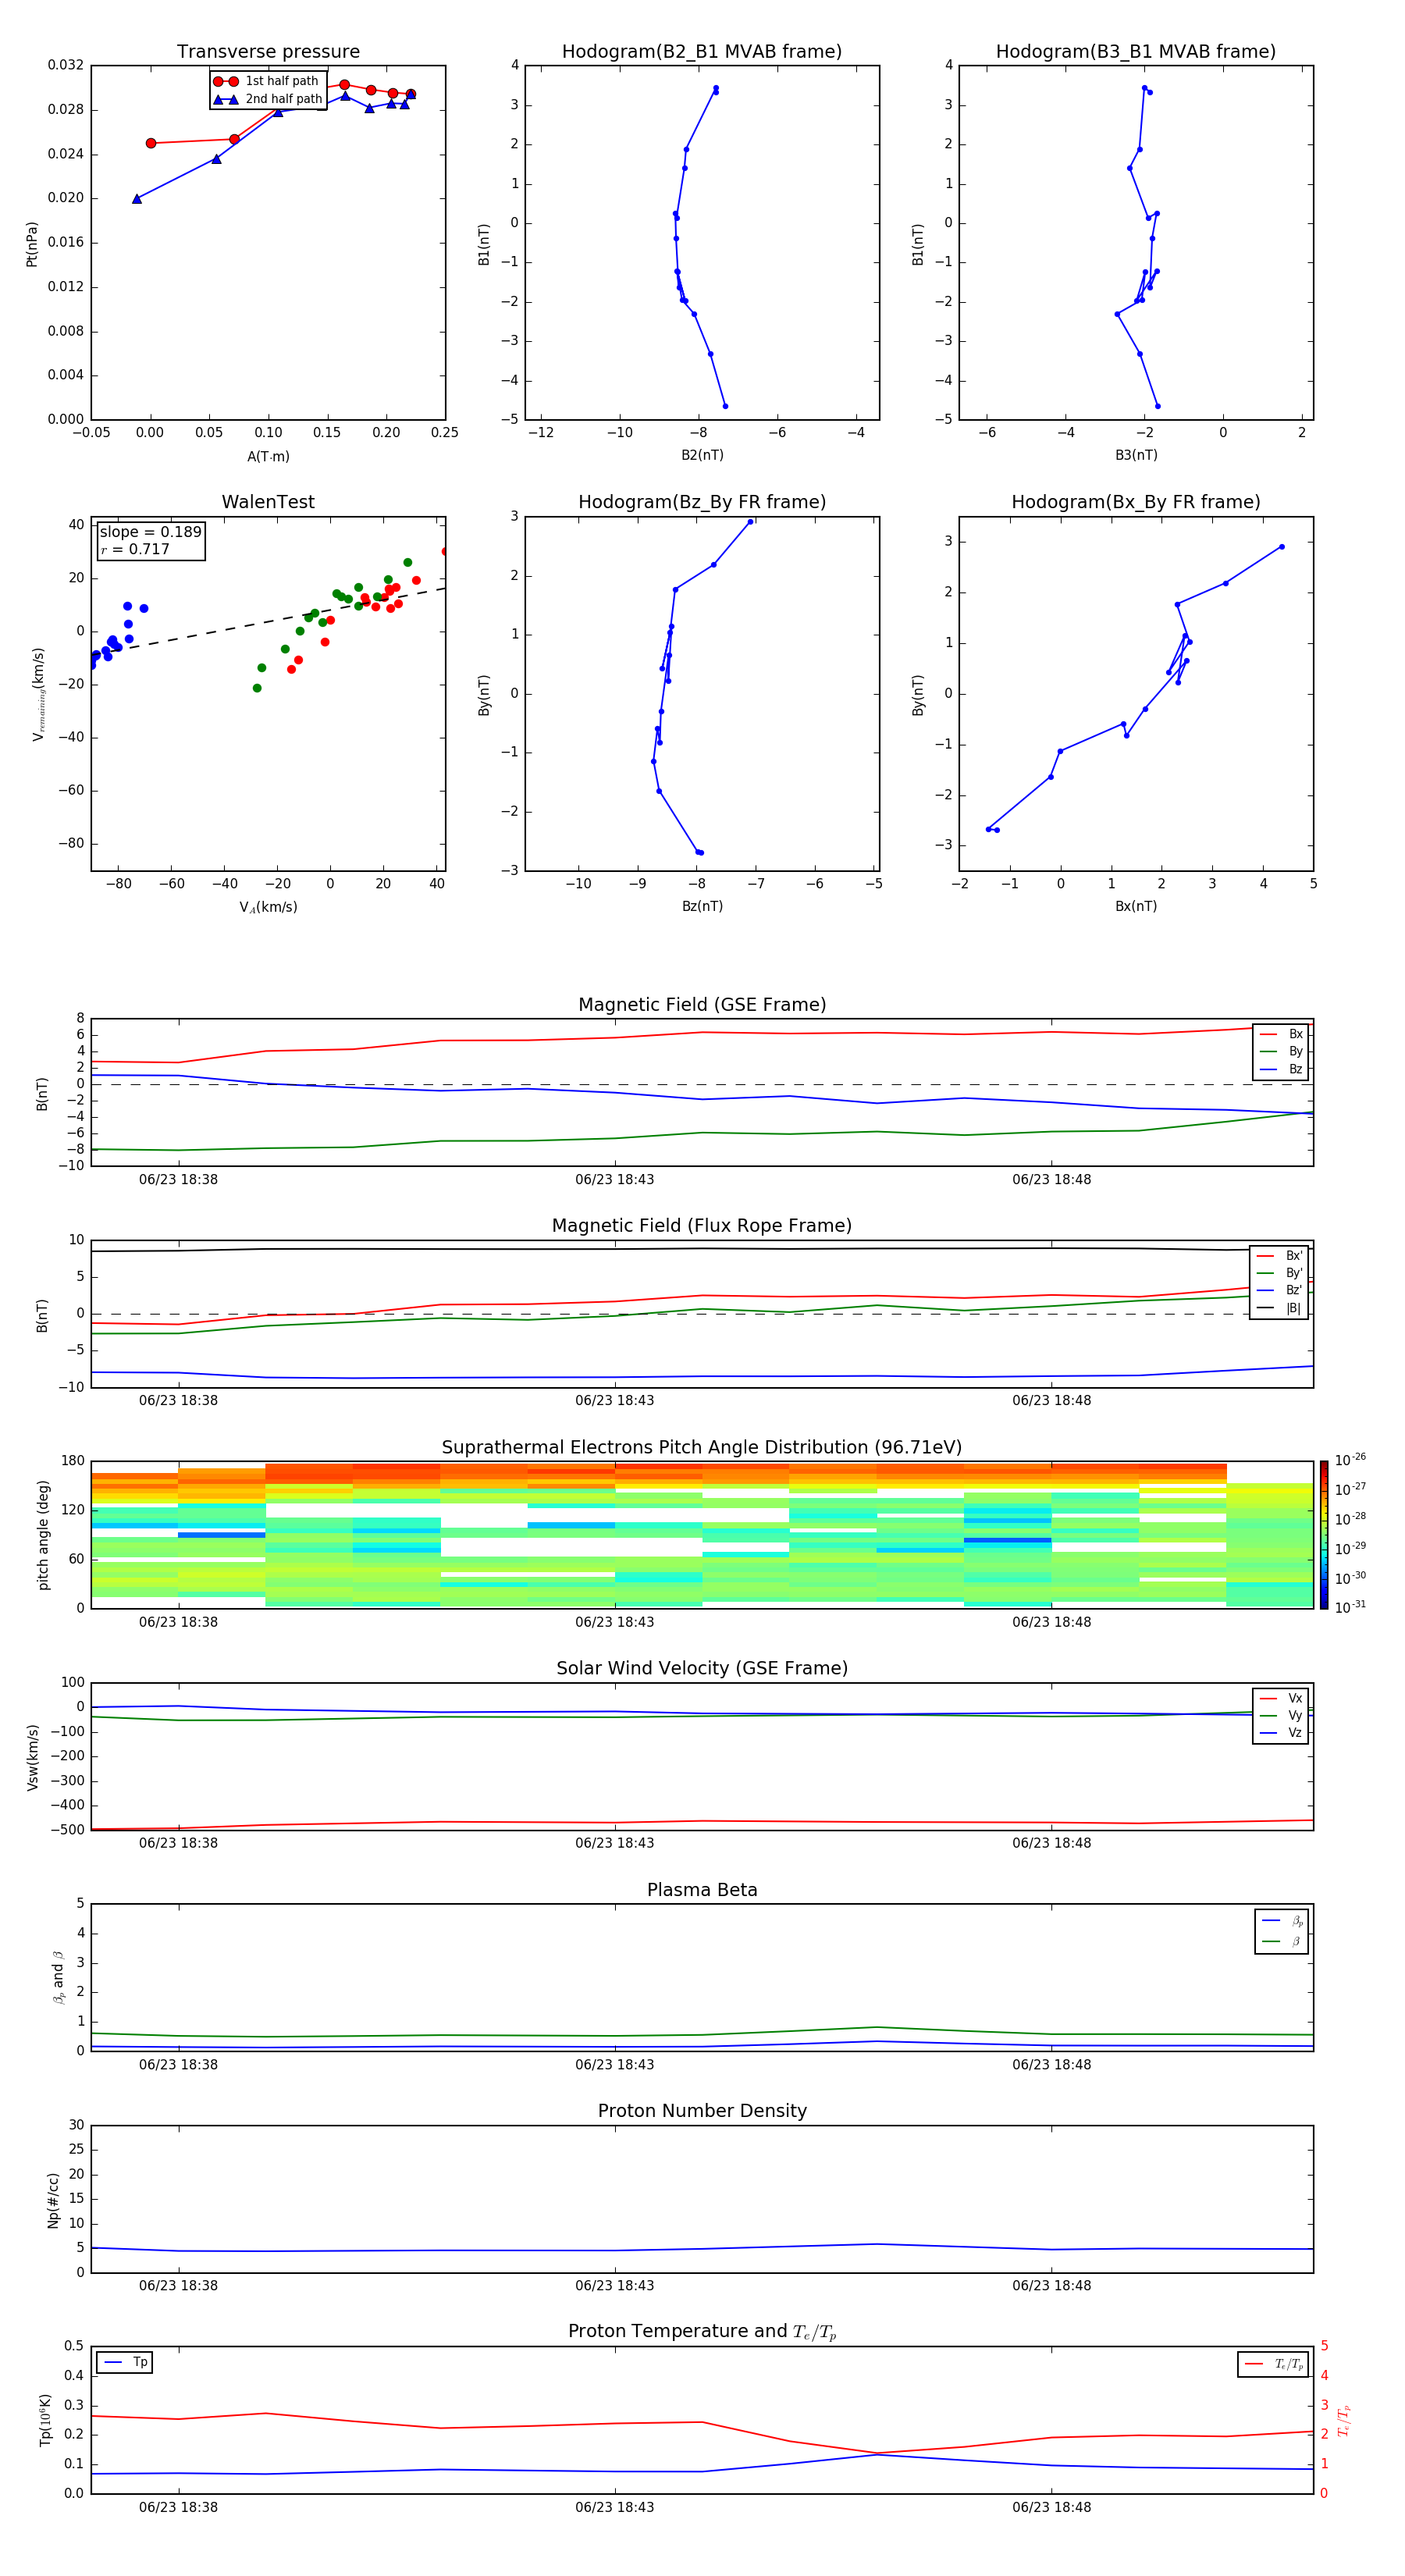Viewport: 1405px width, 2576px height.
Task: Click the βp legend entry in Plasma Beta plot
Action: point(1282,1921)
